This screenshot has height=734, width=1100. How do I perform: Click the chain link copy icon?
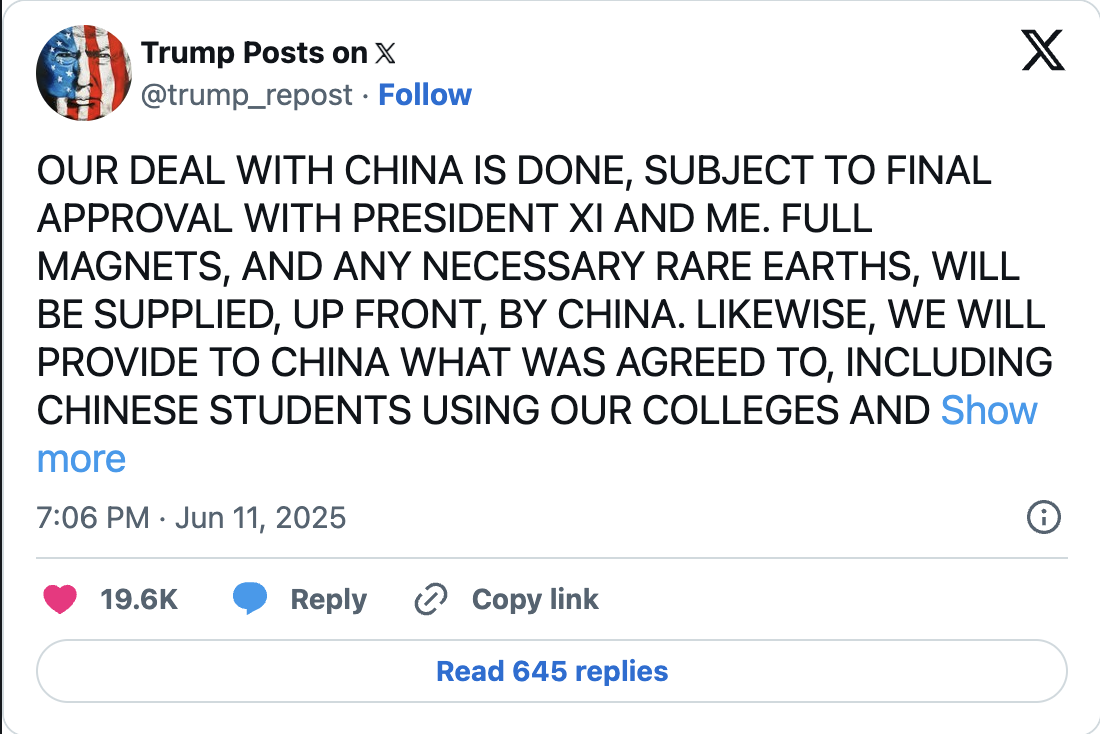[429, 599]
